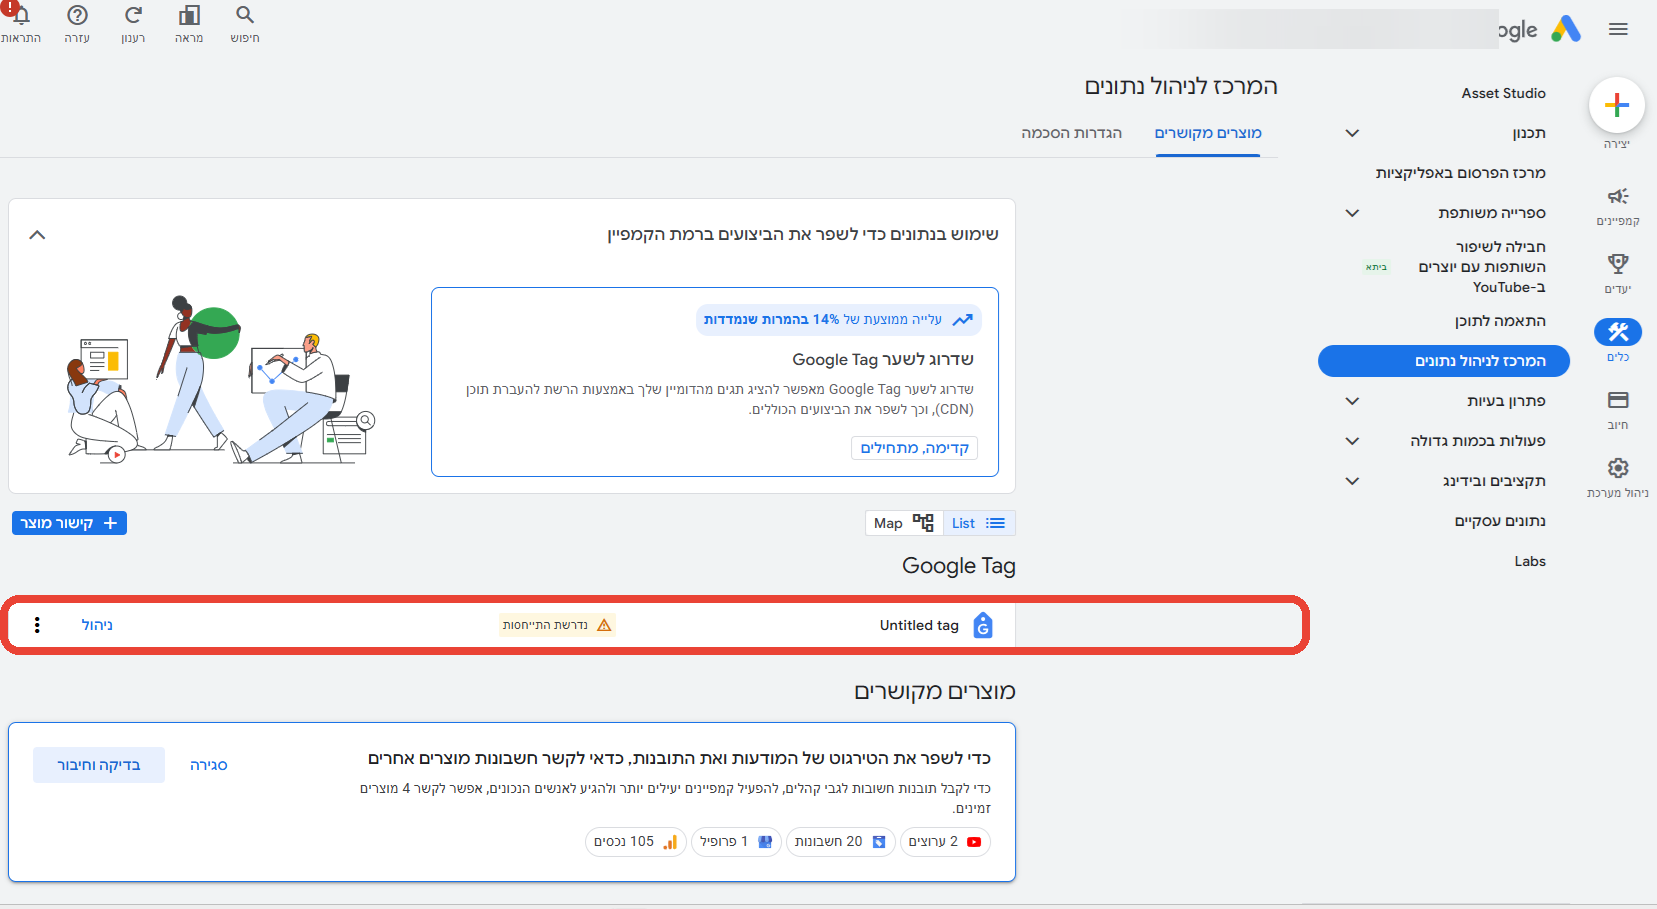Open the search (חיפוש) magnifier icon
Screen dimensions: 1657x909
pos(245,16)
